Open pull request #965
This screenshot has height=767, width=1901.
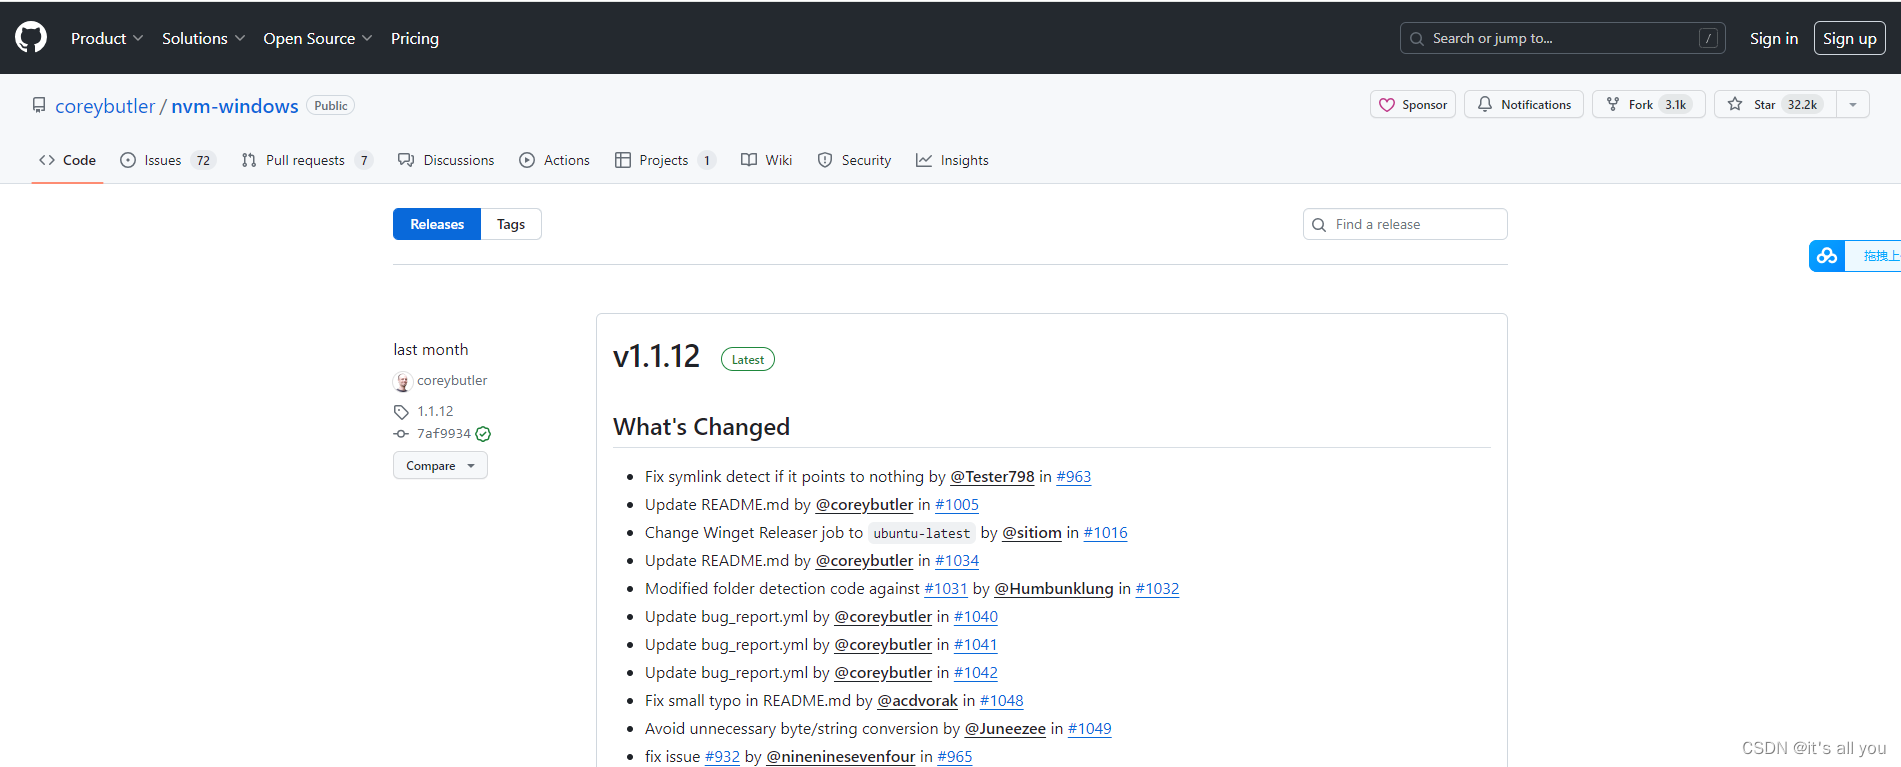click(x=955, y=757)
